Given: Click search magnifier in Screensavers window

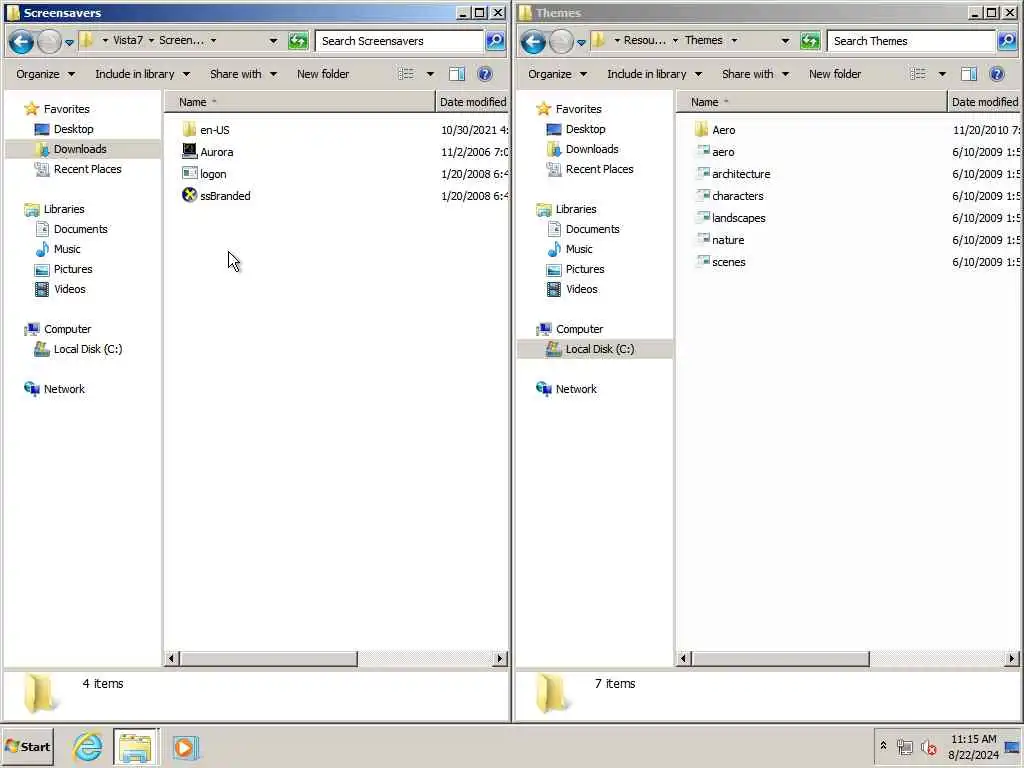Looking at the screenshot, I should (x=496, y=40).
